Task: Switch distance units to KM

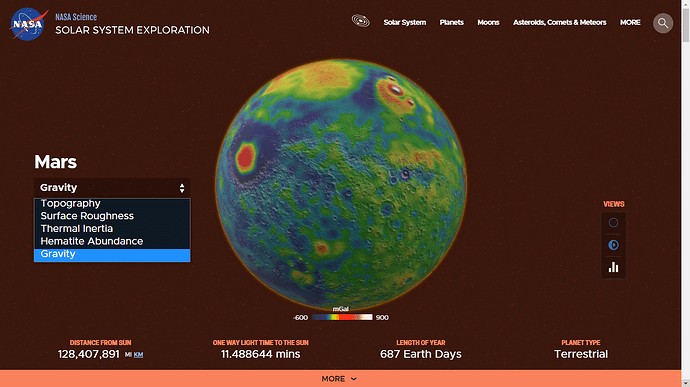Action: pos(138,355)
